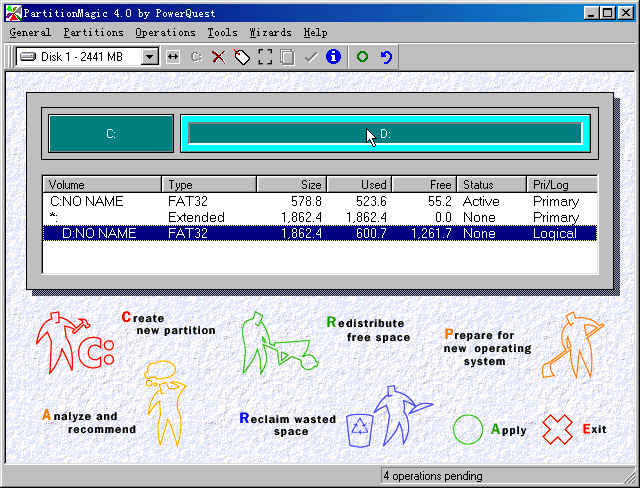Screen dimensions: 640x488
Task: Click the Format partition bracket icon
Action: coord(265,57)
